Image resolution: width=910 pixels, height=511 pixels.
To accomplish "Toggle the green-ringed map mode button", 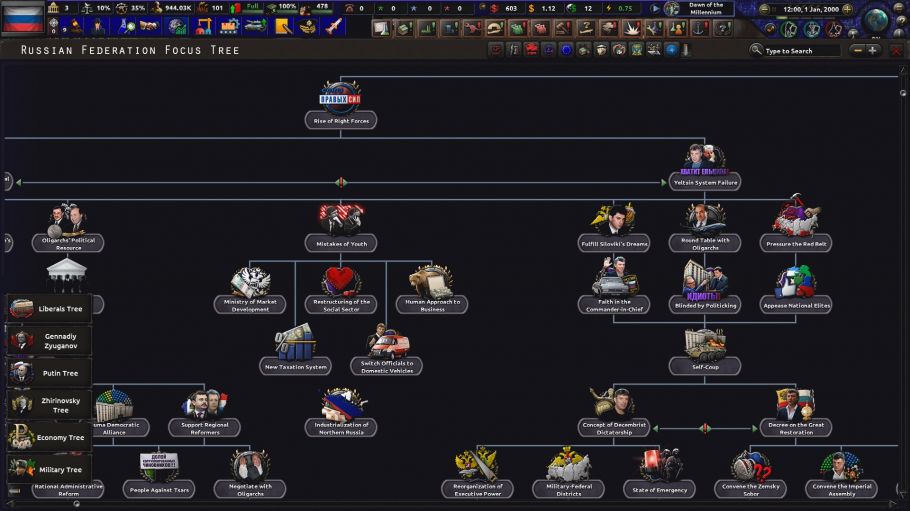I will [x=789, y=28].
